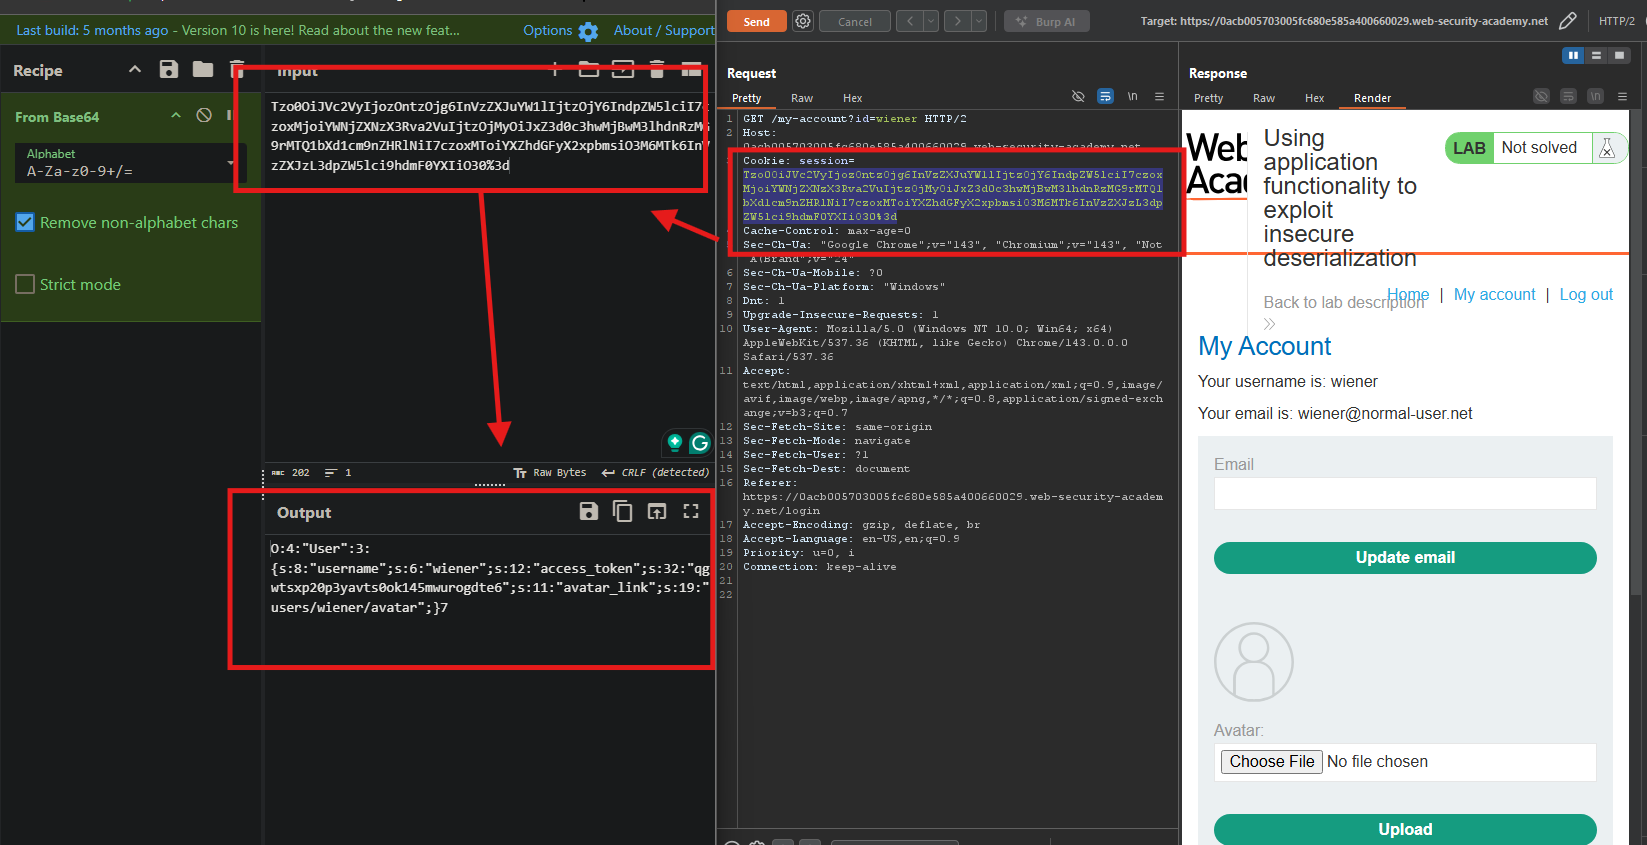Viewport: 1647px width, 845px height.
Task: Click the Cancel button
Action: [855, 21]
